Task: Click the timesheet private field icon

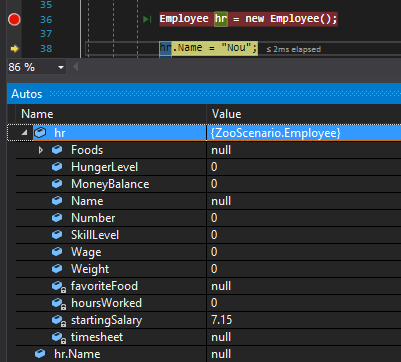Action: [59, 337]
